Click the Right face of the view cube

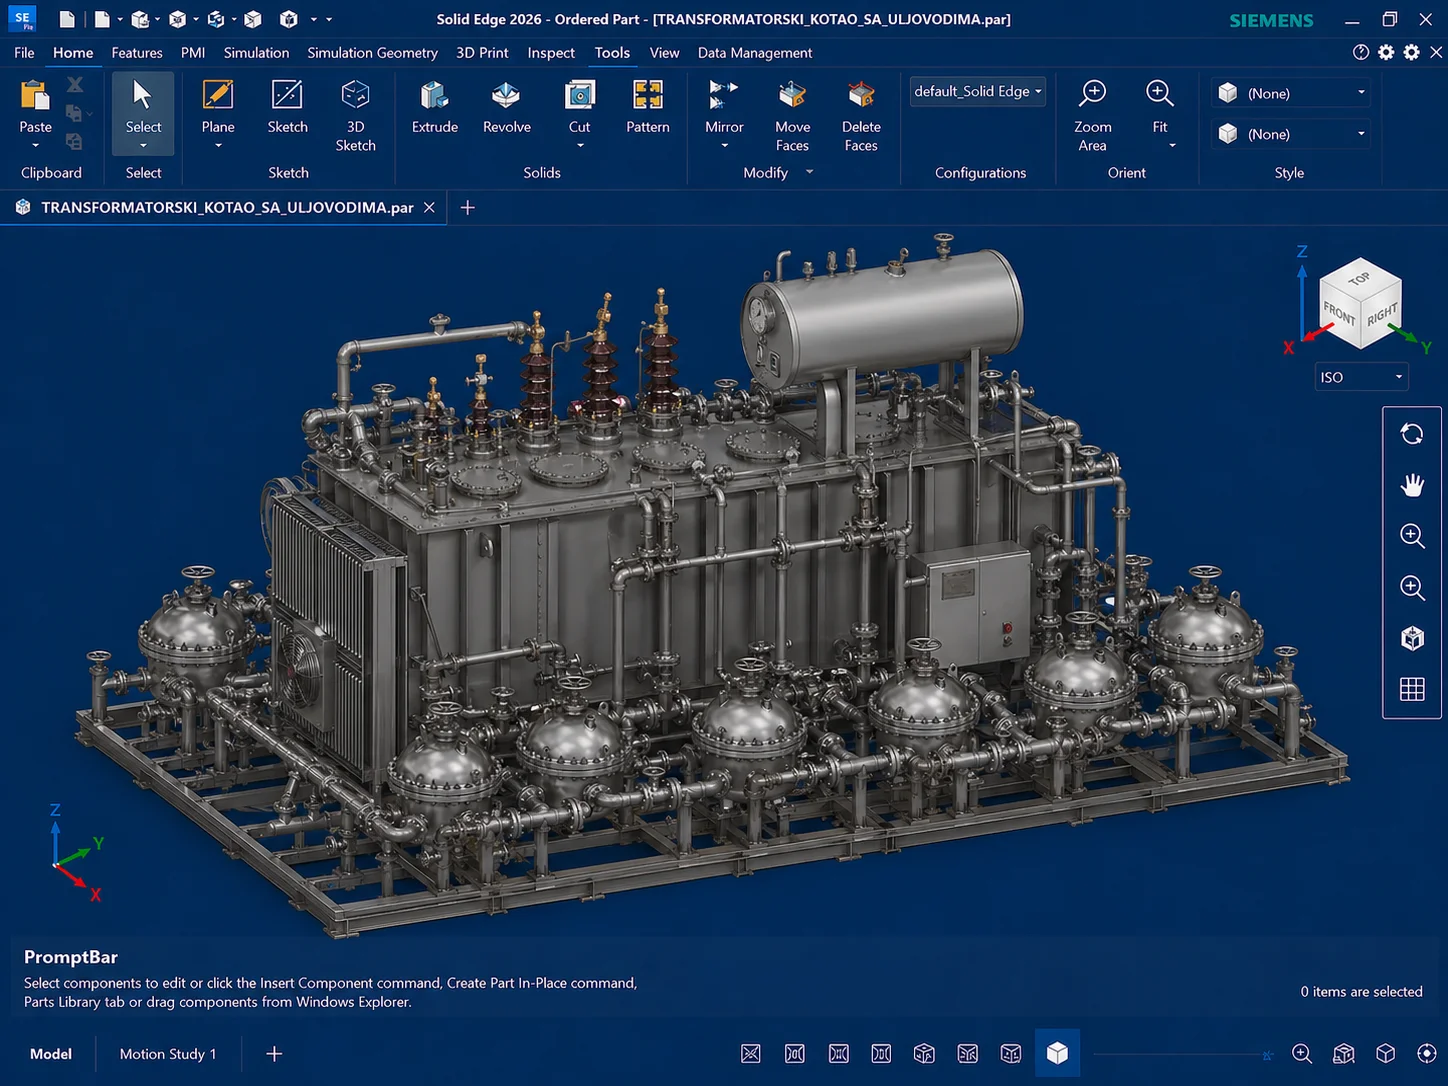(1382, 314)
